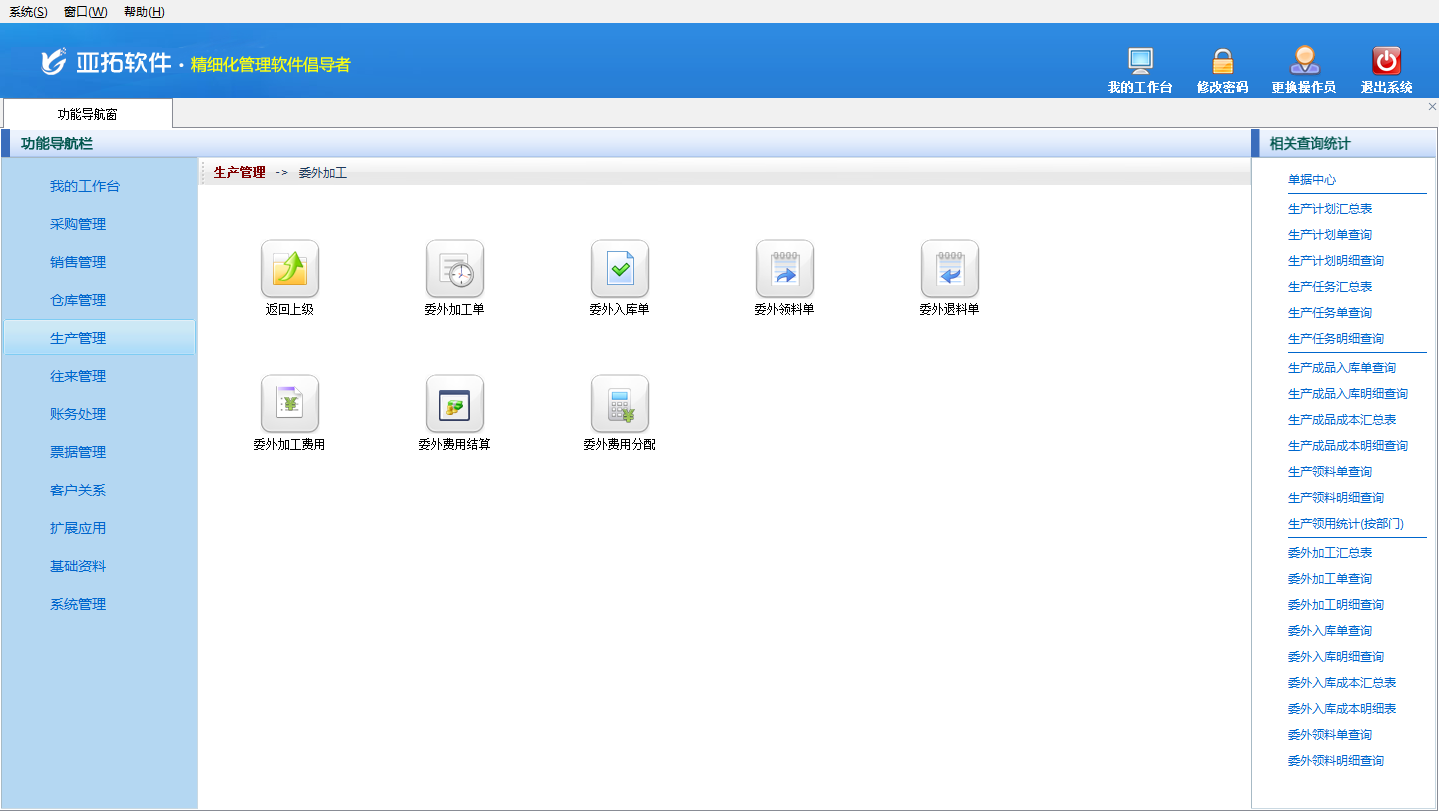The height and width of the screenshot is (811, 1439).
Task: Open the 系统(S) menu
Action: pos(28,12)
